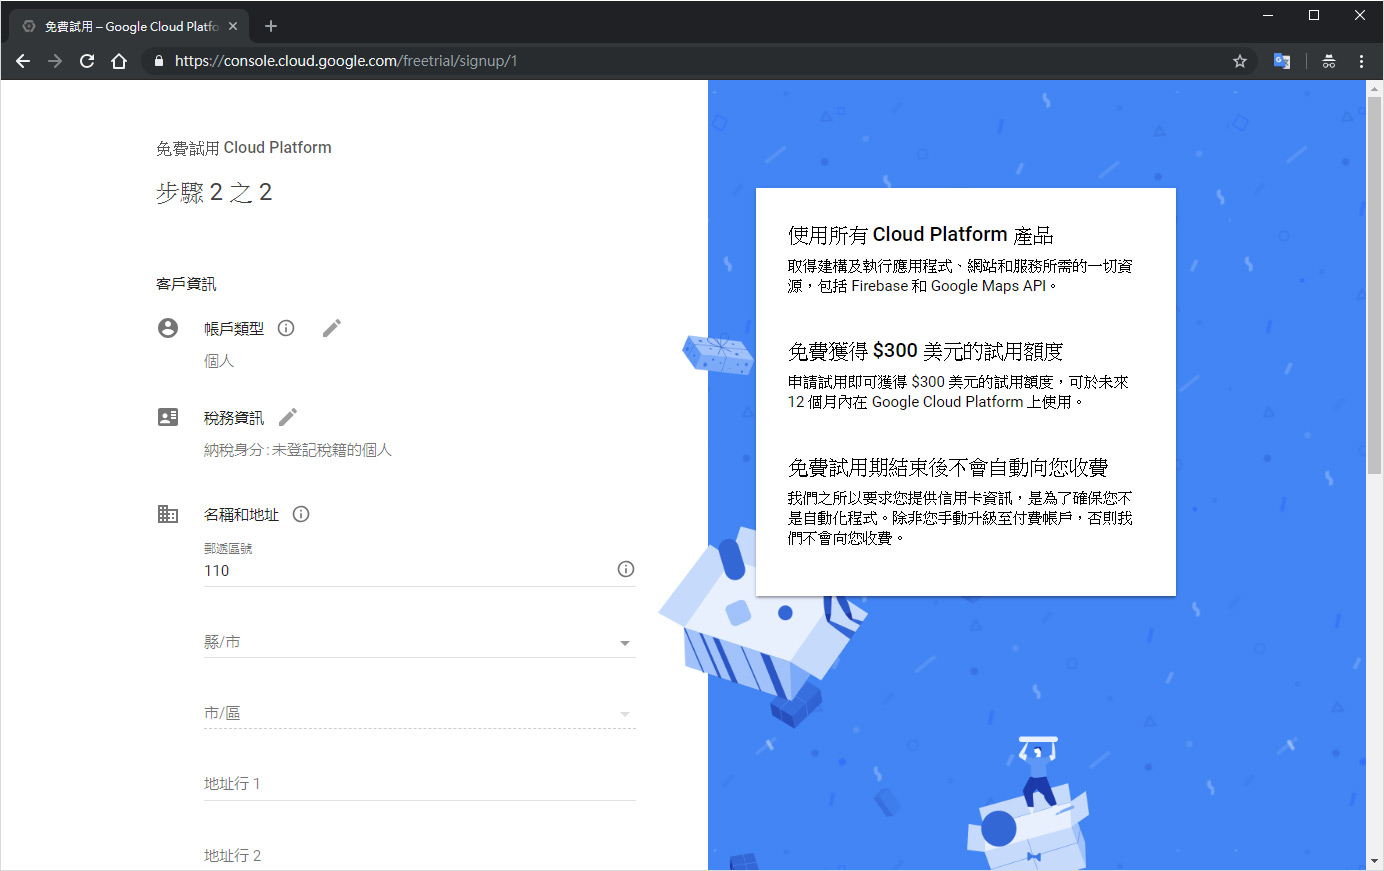Click the 客戶資訊 section label
Image resolution: width=1384 pixels, height=871 pixels.
coord(186,284)
